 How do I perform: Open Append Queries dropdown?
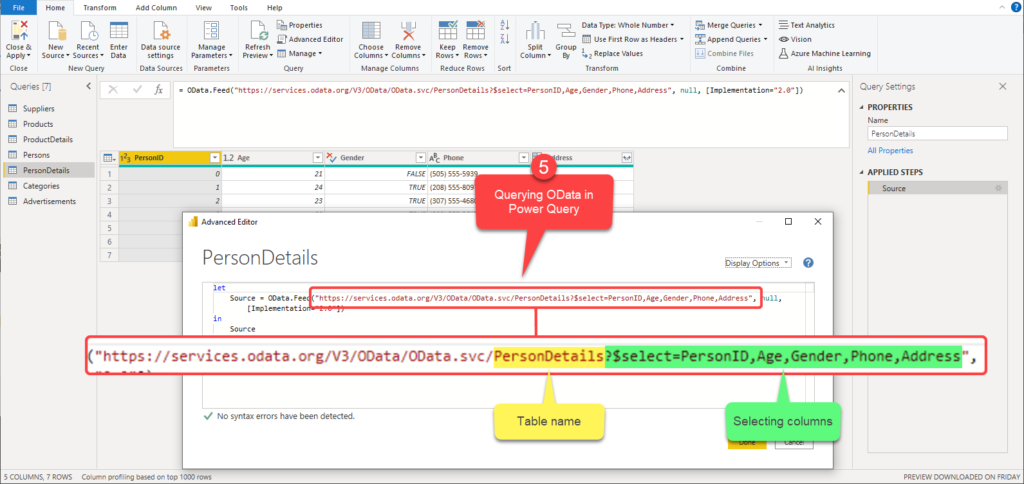click(731, 39)
